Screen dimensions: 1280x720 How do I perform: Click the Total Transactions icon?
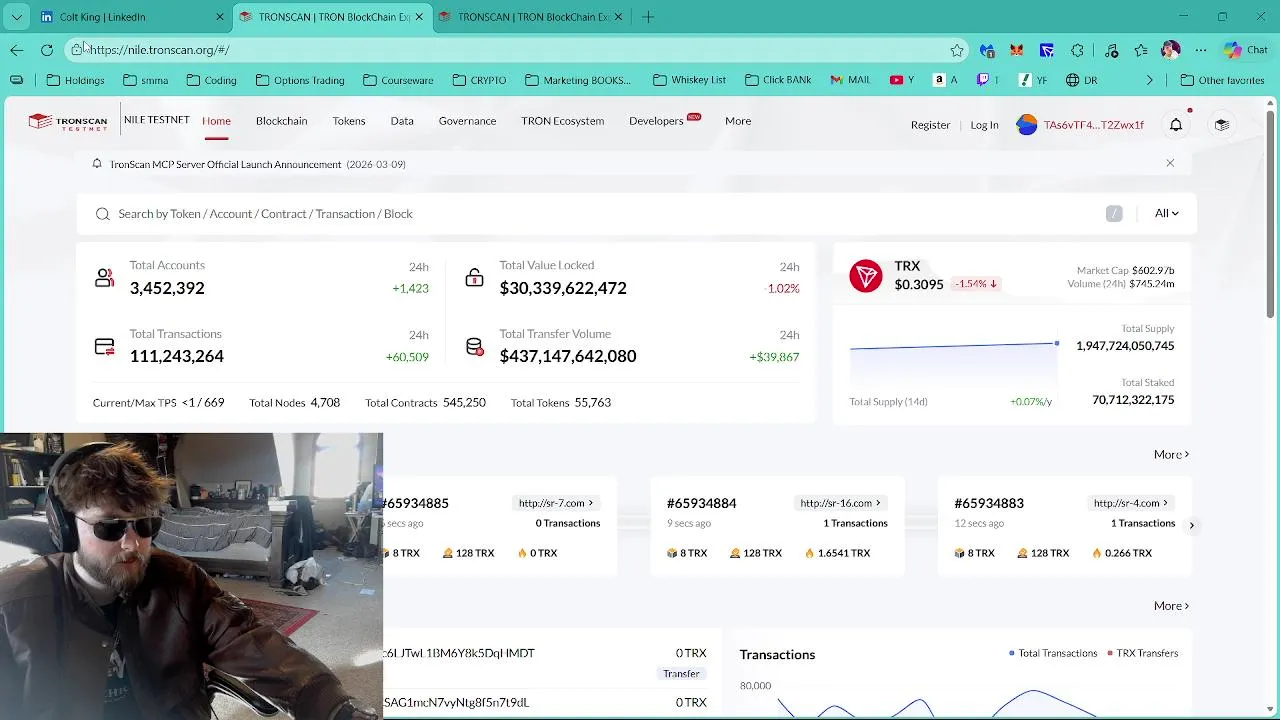(x=104, y=347)
